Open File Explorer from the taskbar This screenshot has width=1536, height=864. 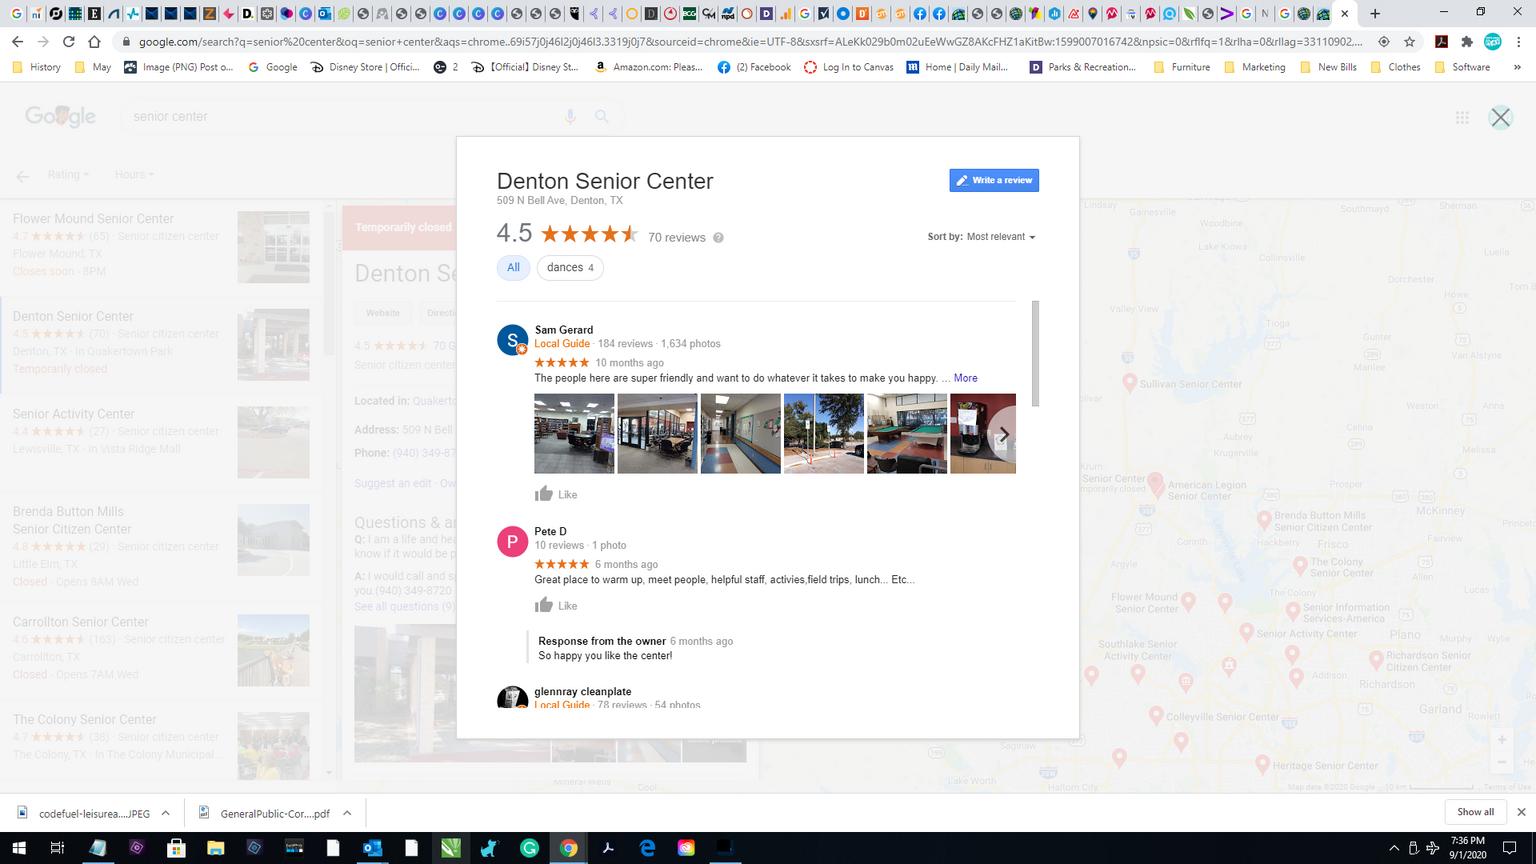[215, 848]
